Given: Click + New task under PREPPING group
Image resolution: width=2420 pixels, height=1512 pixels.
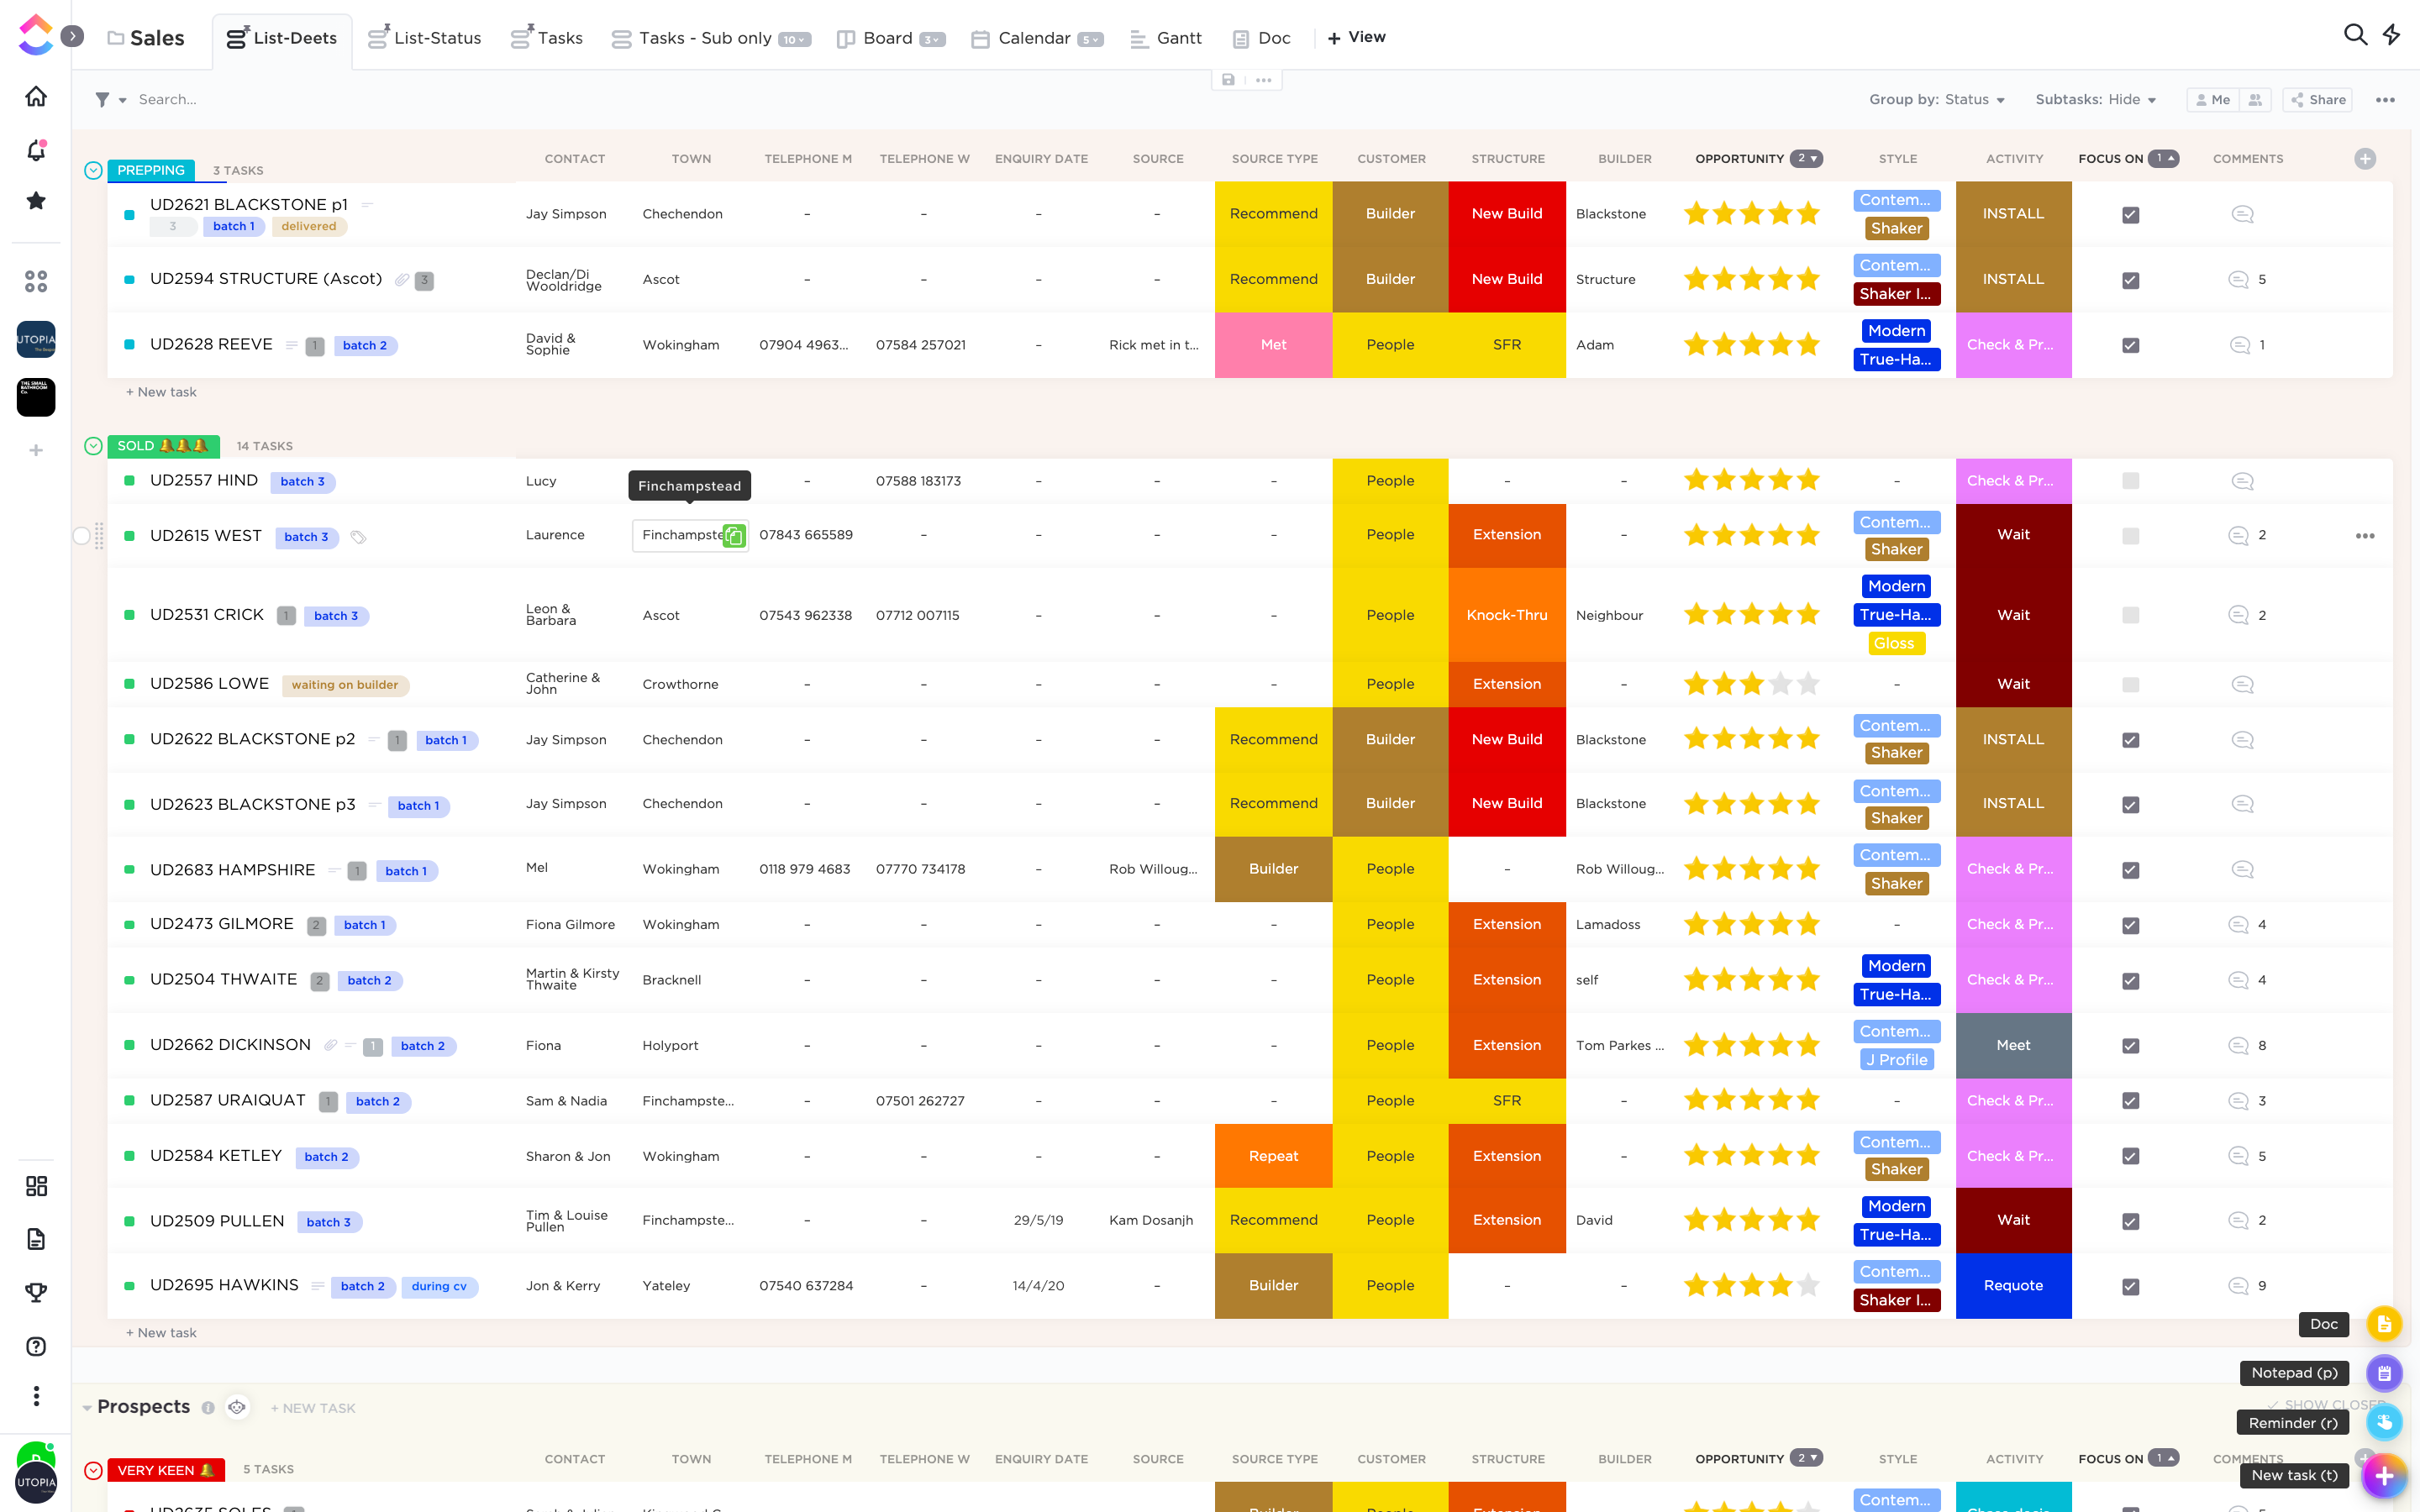Looking at the screenshot, I should [x=161, y=392].
